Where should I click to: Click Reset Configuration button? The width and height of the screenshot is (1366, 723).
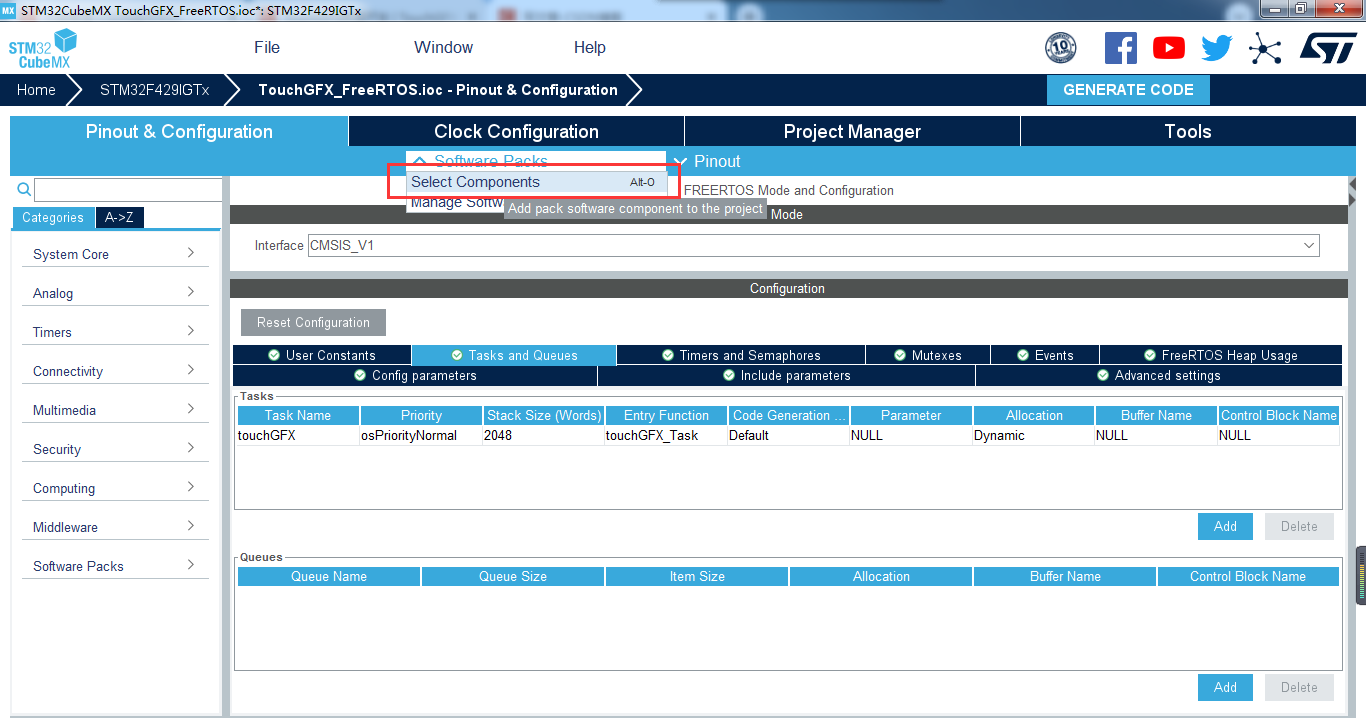pos(313,322)
